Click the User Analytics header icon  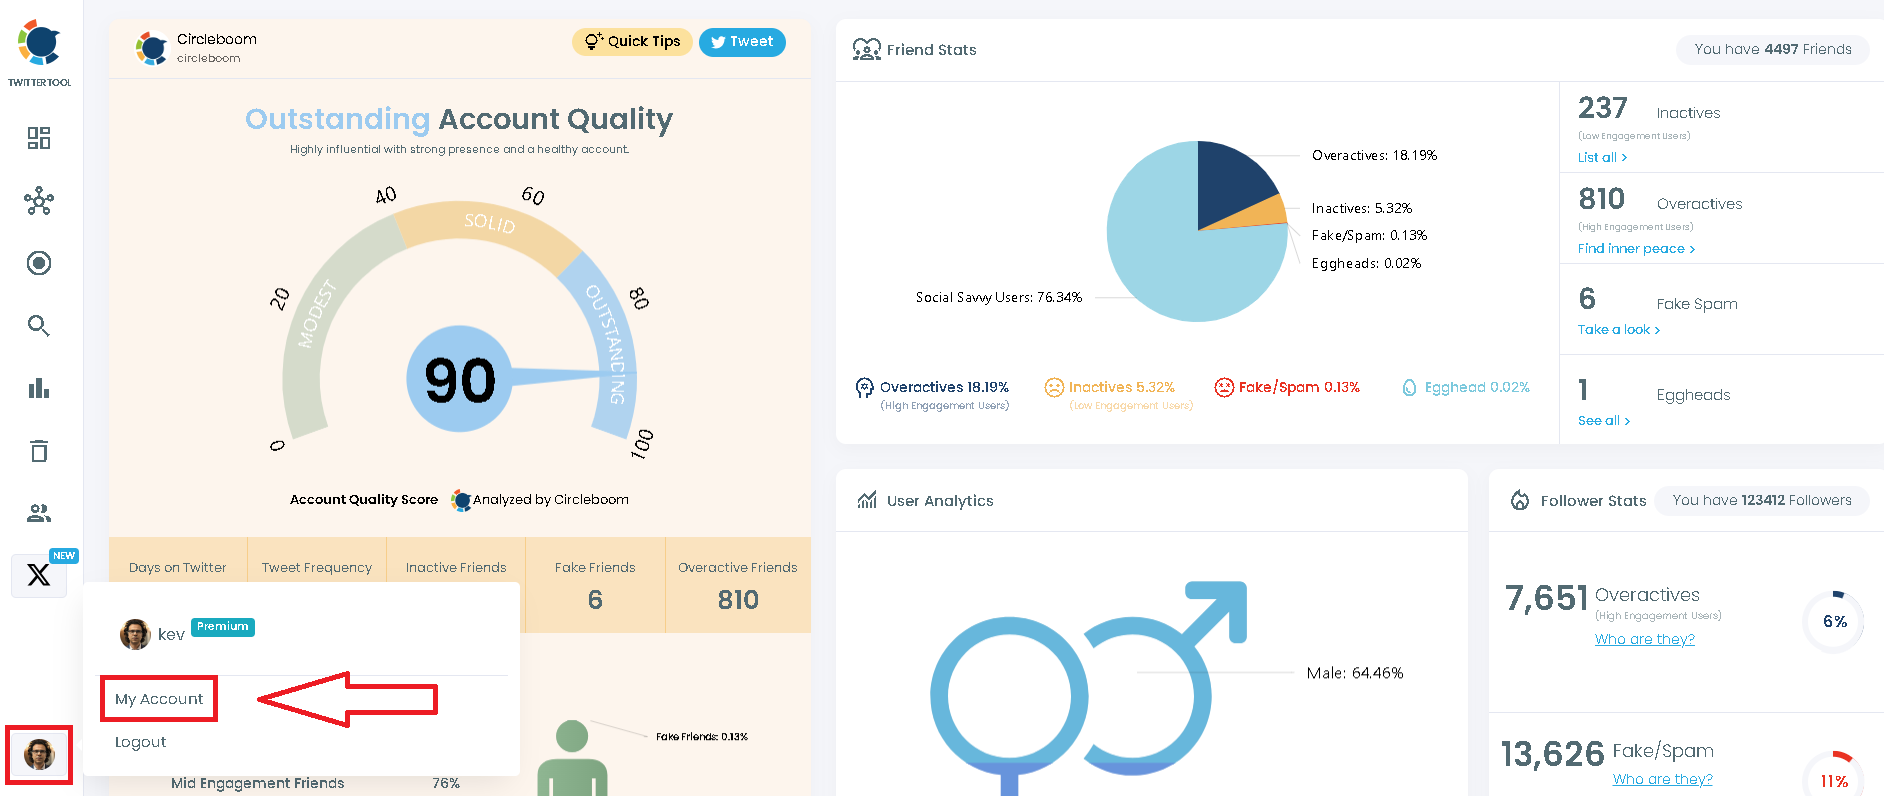point(867,500)
